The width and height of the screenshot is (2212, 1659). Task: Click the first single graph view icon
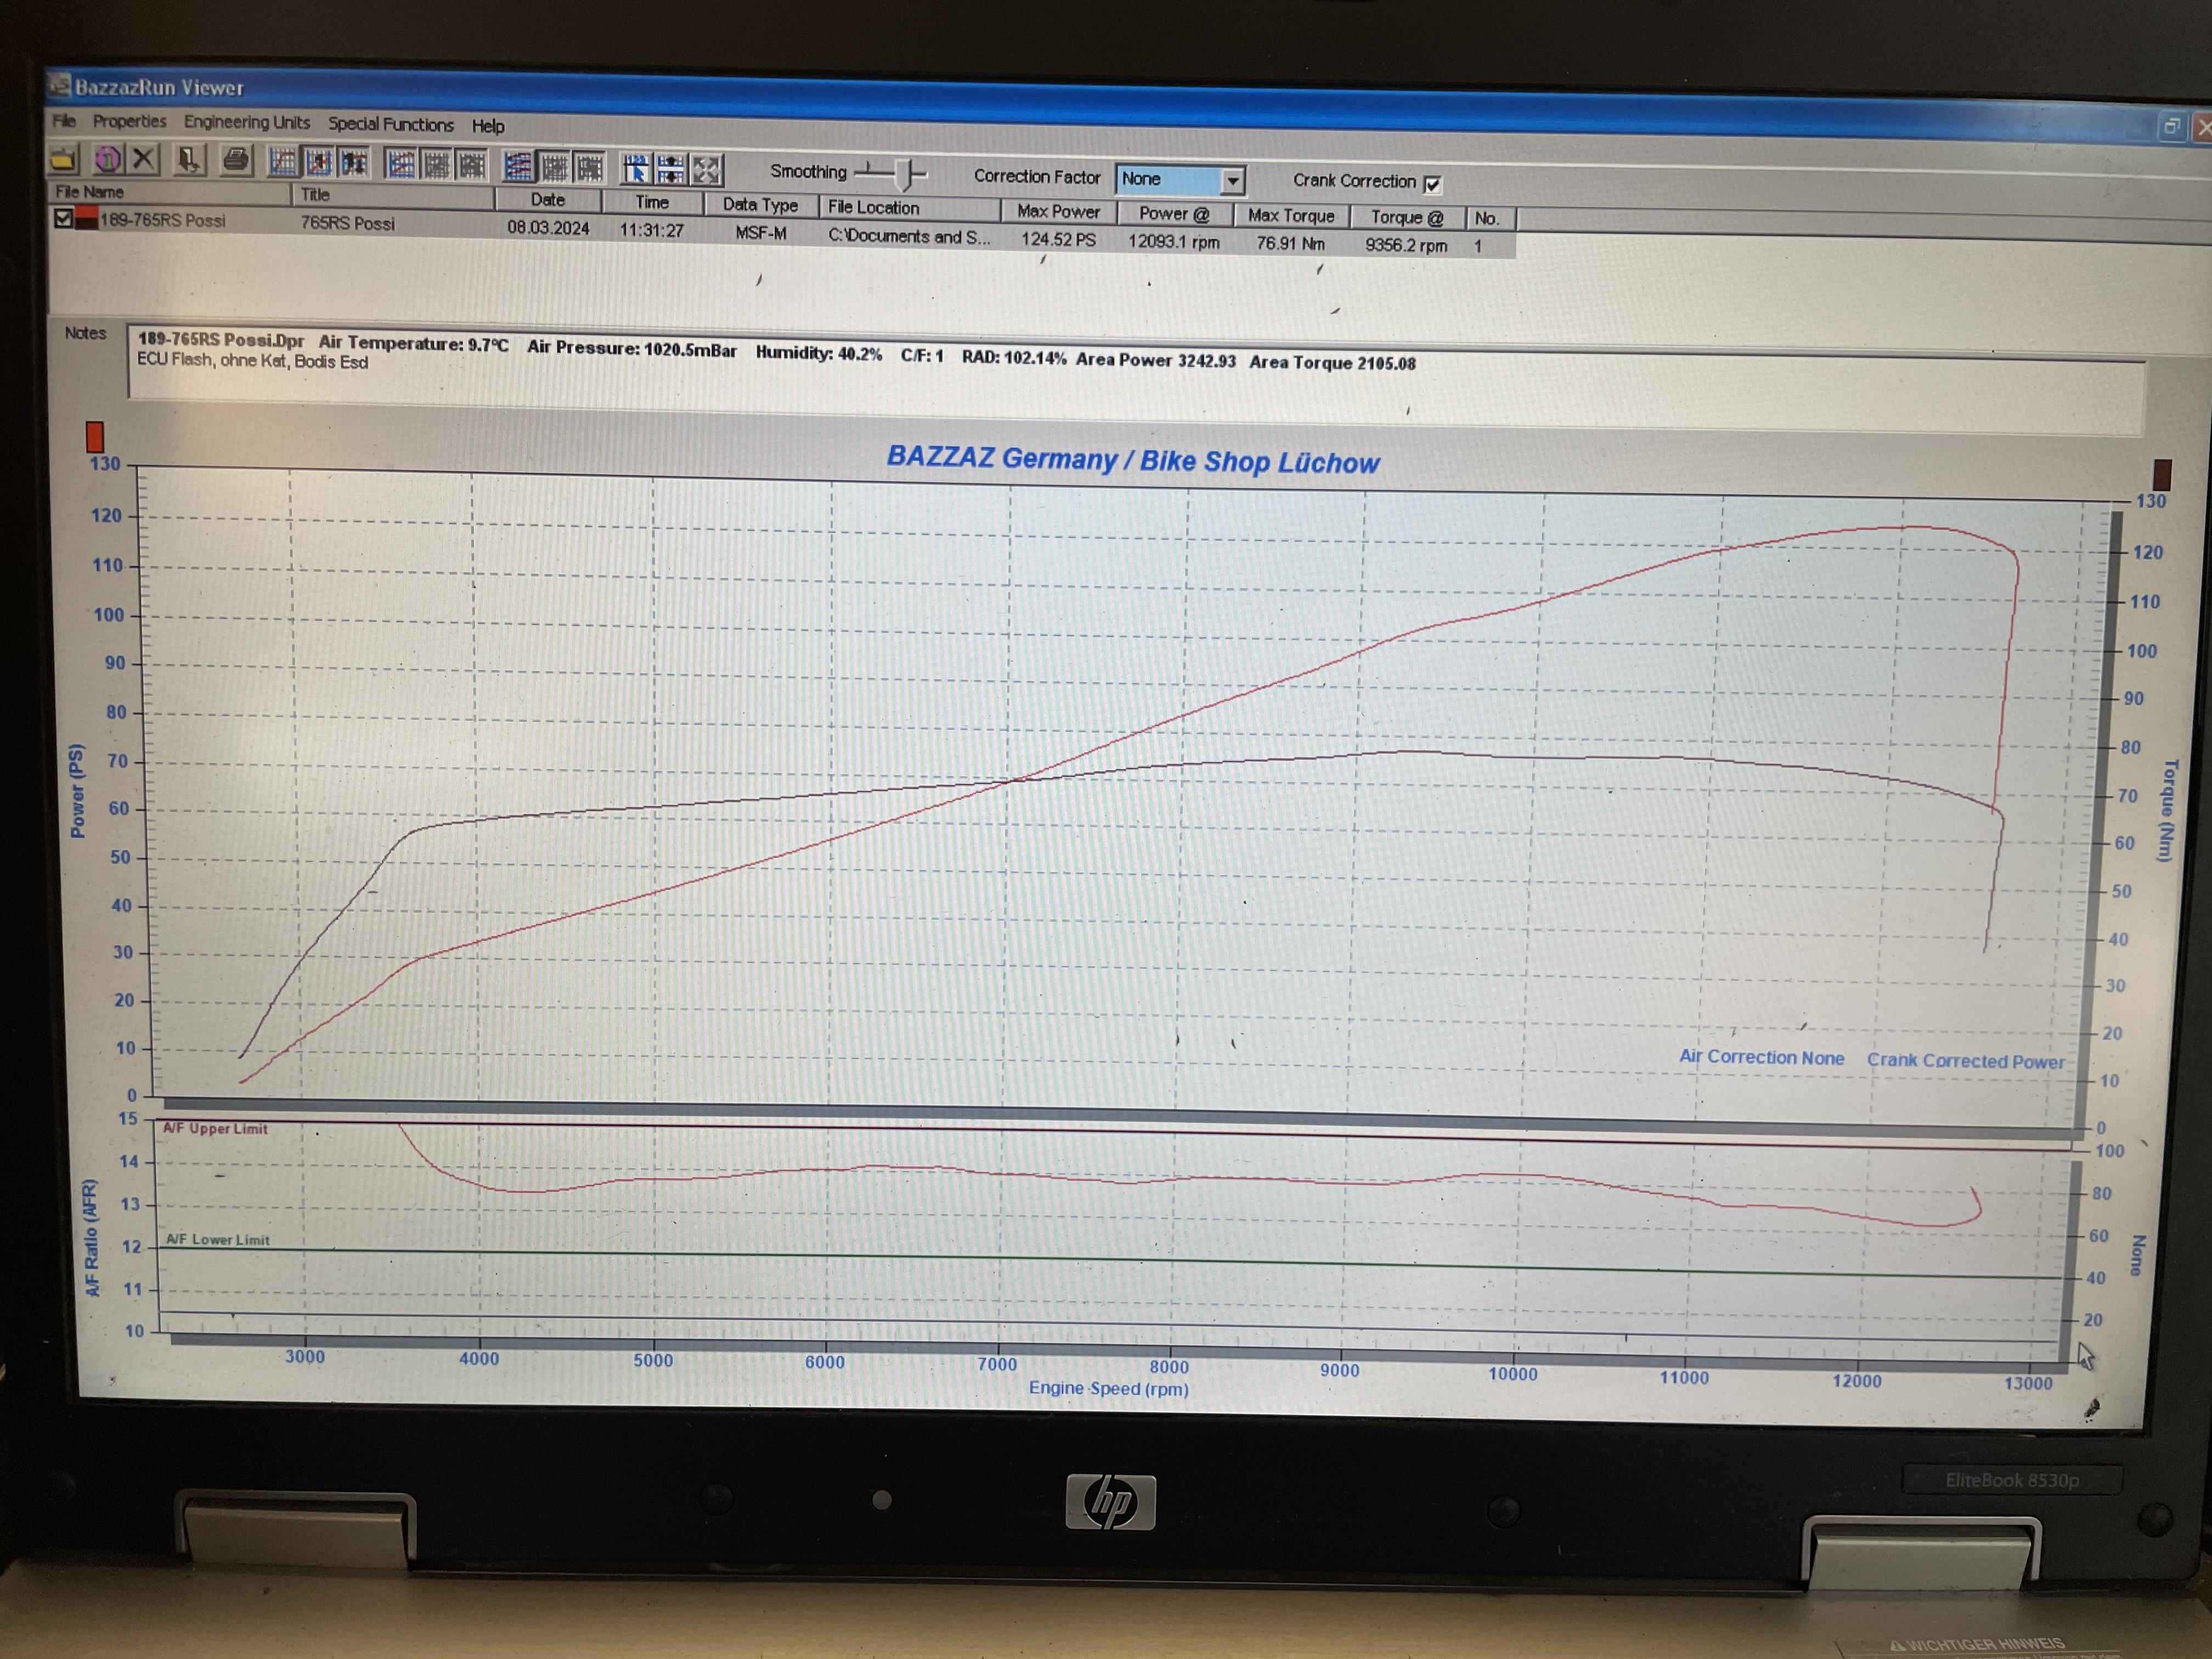283,162
